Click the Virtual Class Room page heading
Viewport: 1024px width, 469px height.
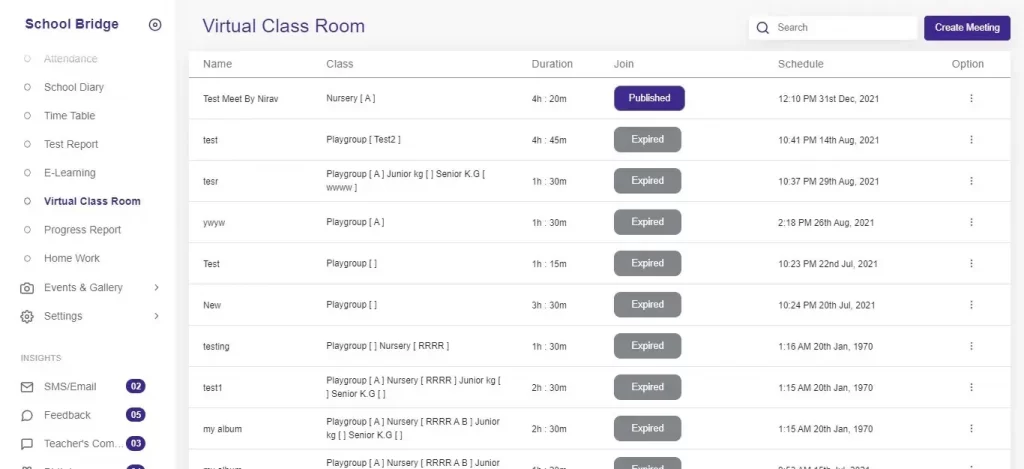click(283, 26)
